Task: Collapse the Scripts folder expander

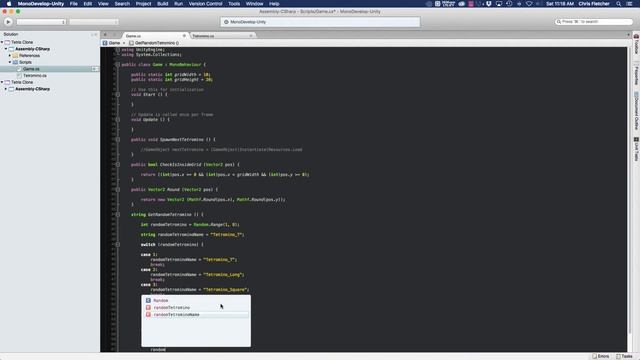Action: [10, 62]
